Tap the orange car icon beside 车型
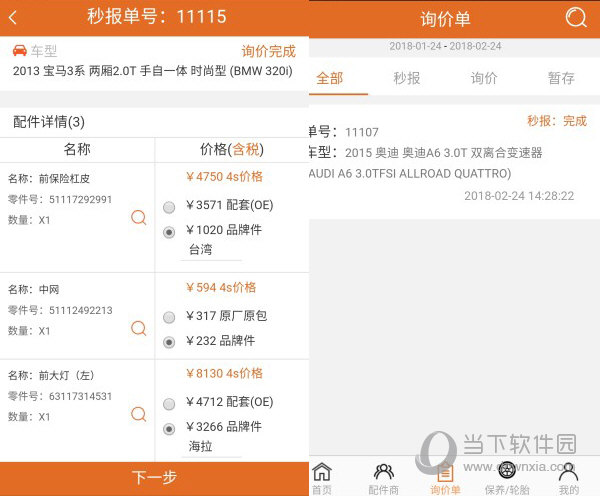This screenshot has width=600, height=496. (20, 50)
